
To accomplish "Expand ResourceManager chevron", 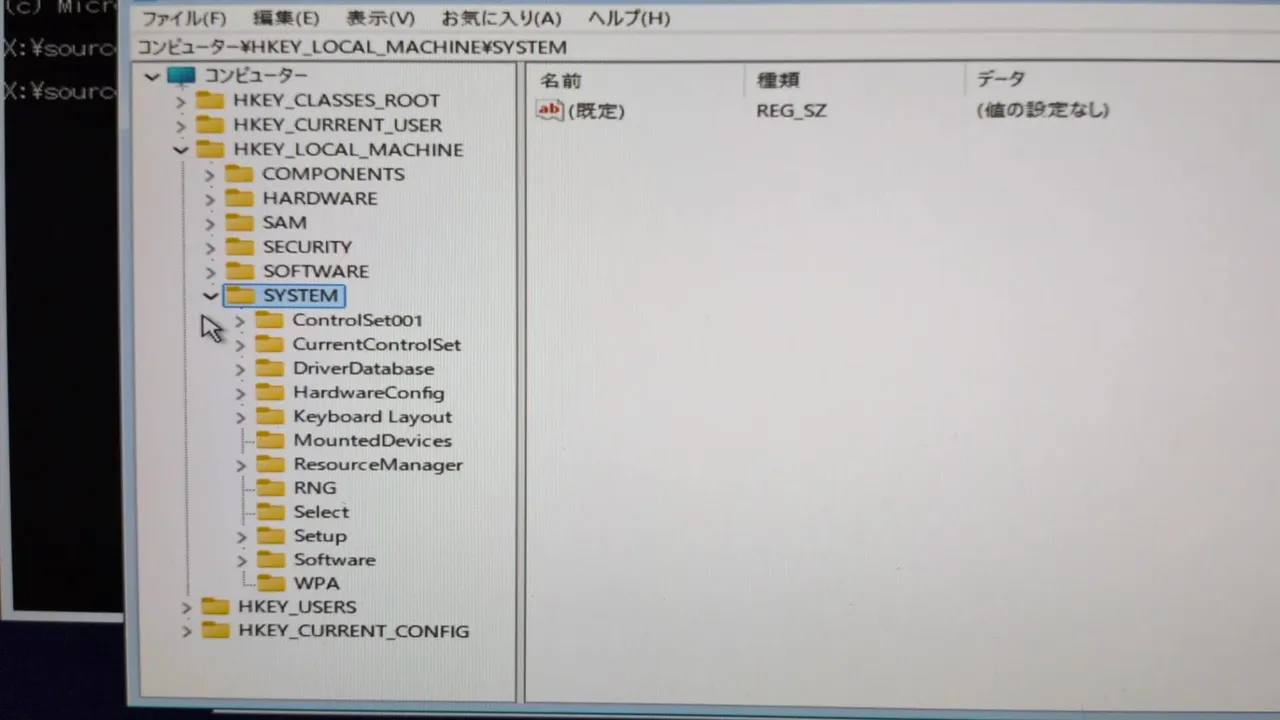I will (x=241, y=465).
